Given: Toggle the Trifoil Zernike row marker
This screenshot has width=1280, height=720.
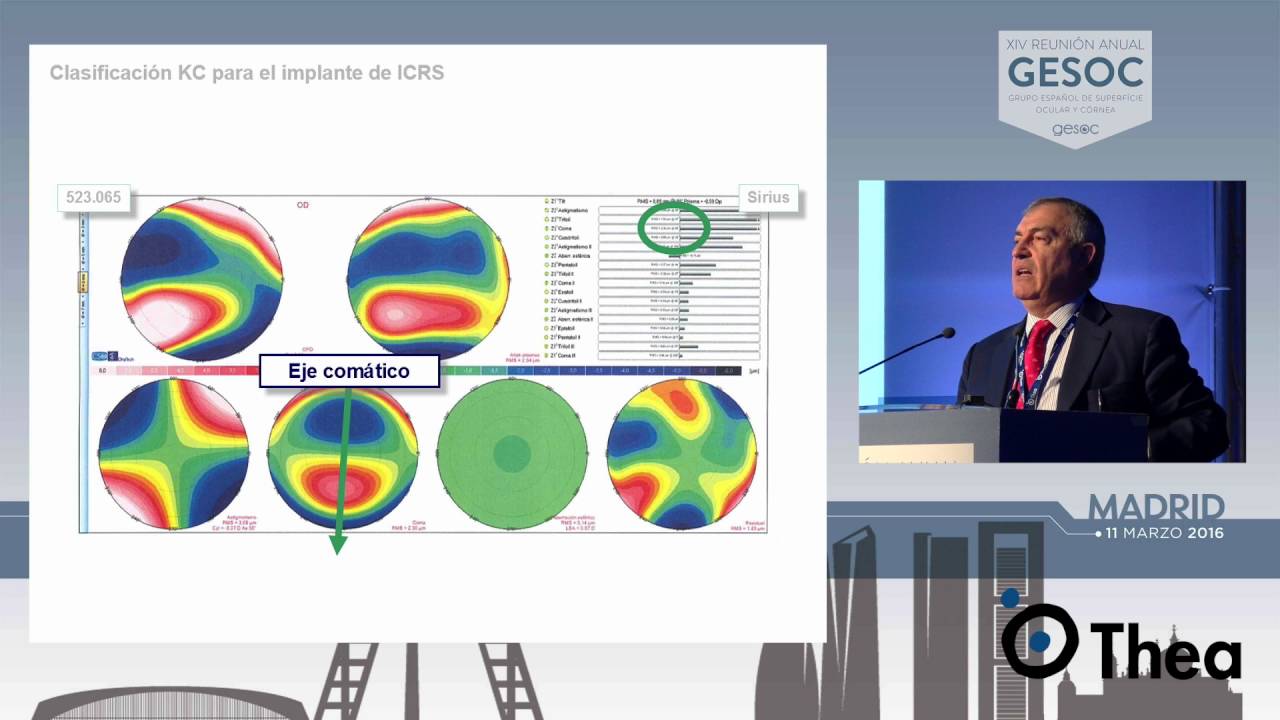Looking at the screenshot, I should pos(547,219).
